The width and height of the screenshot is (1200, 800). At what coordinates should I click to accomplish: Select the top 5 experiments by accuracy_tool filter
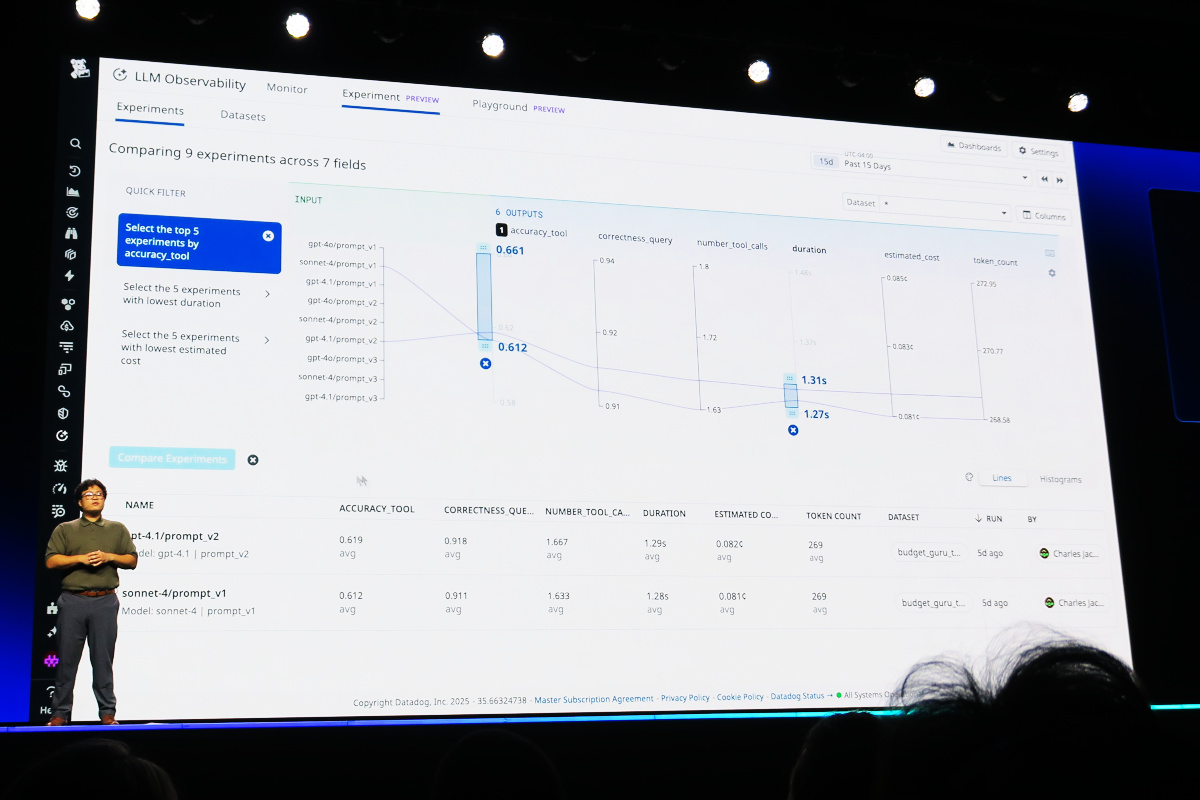[x=199, y=243]
